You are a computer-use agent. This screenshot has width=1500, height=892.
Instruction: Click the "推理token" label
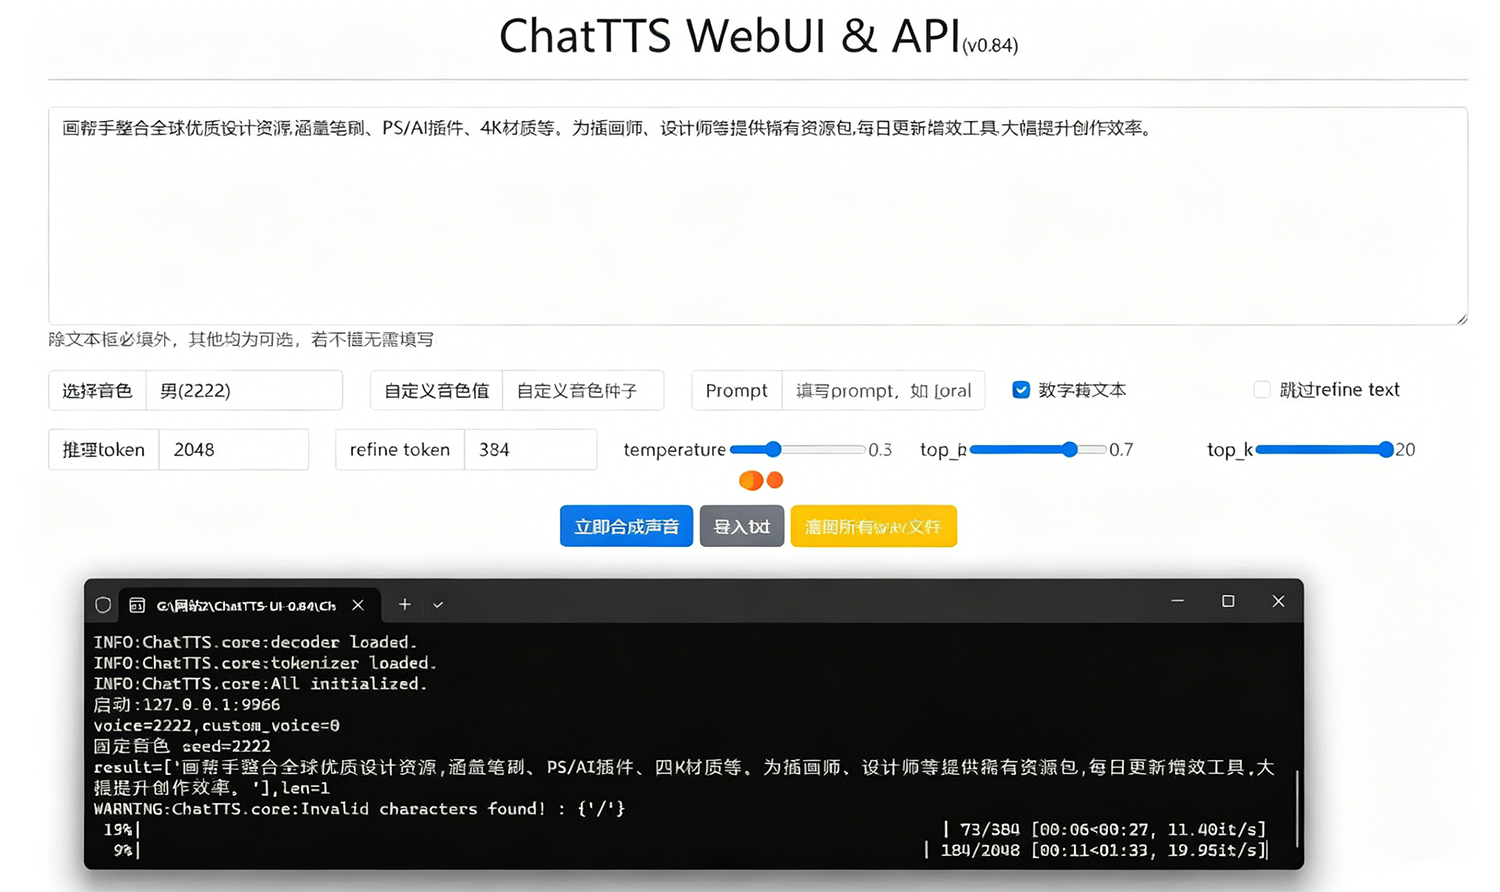click(x=104, y=450)
